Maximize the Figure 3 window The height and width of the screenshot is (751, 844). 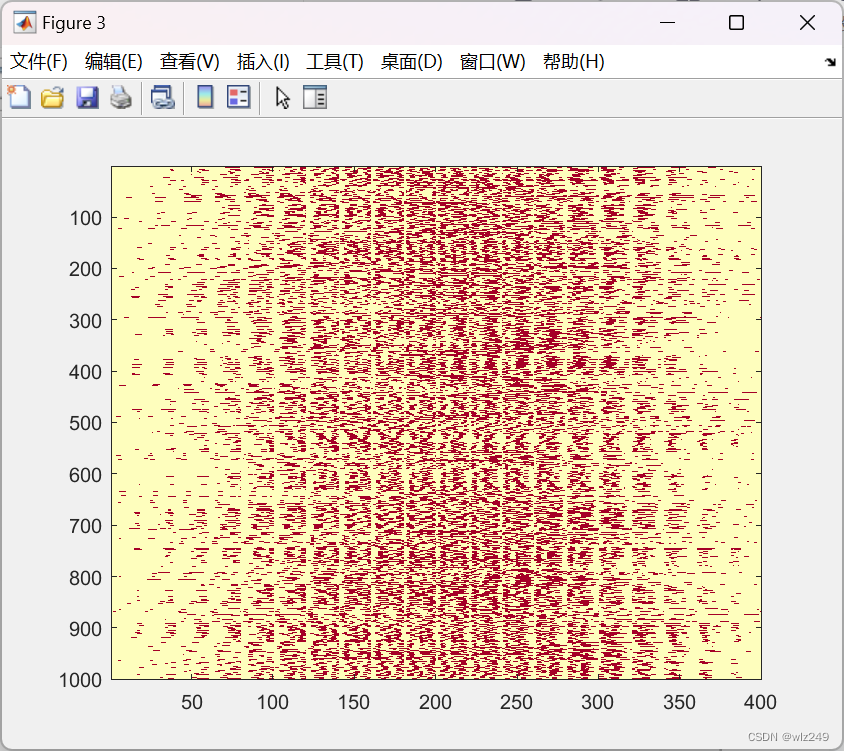(x=736, y=23)
